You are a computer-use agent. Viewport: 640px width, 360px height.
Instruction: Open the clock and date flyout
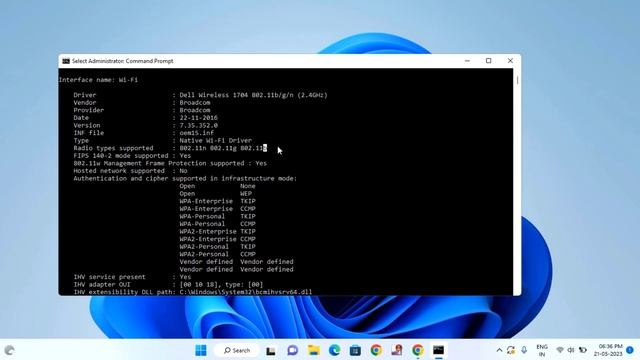point(608,350)
